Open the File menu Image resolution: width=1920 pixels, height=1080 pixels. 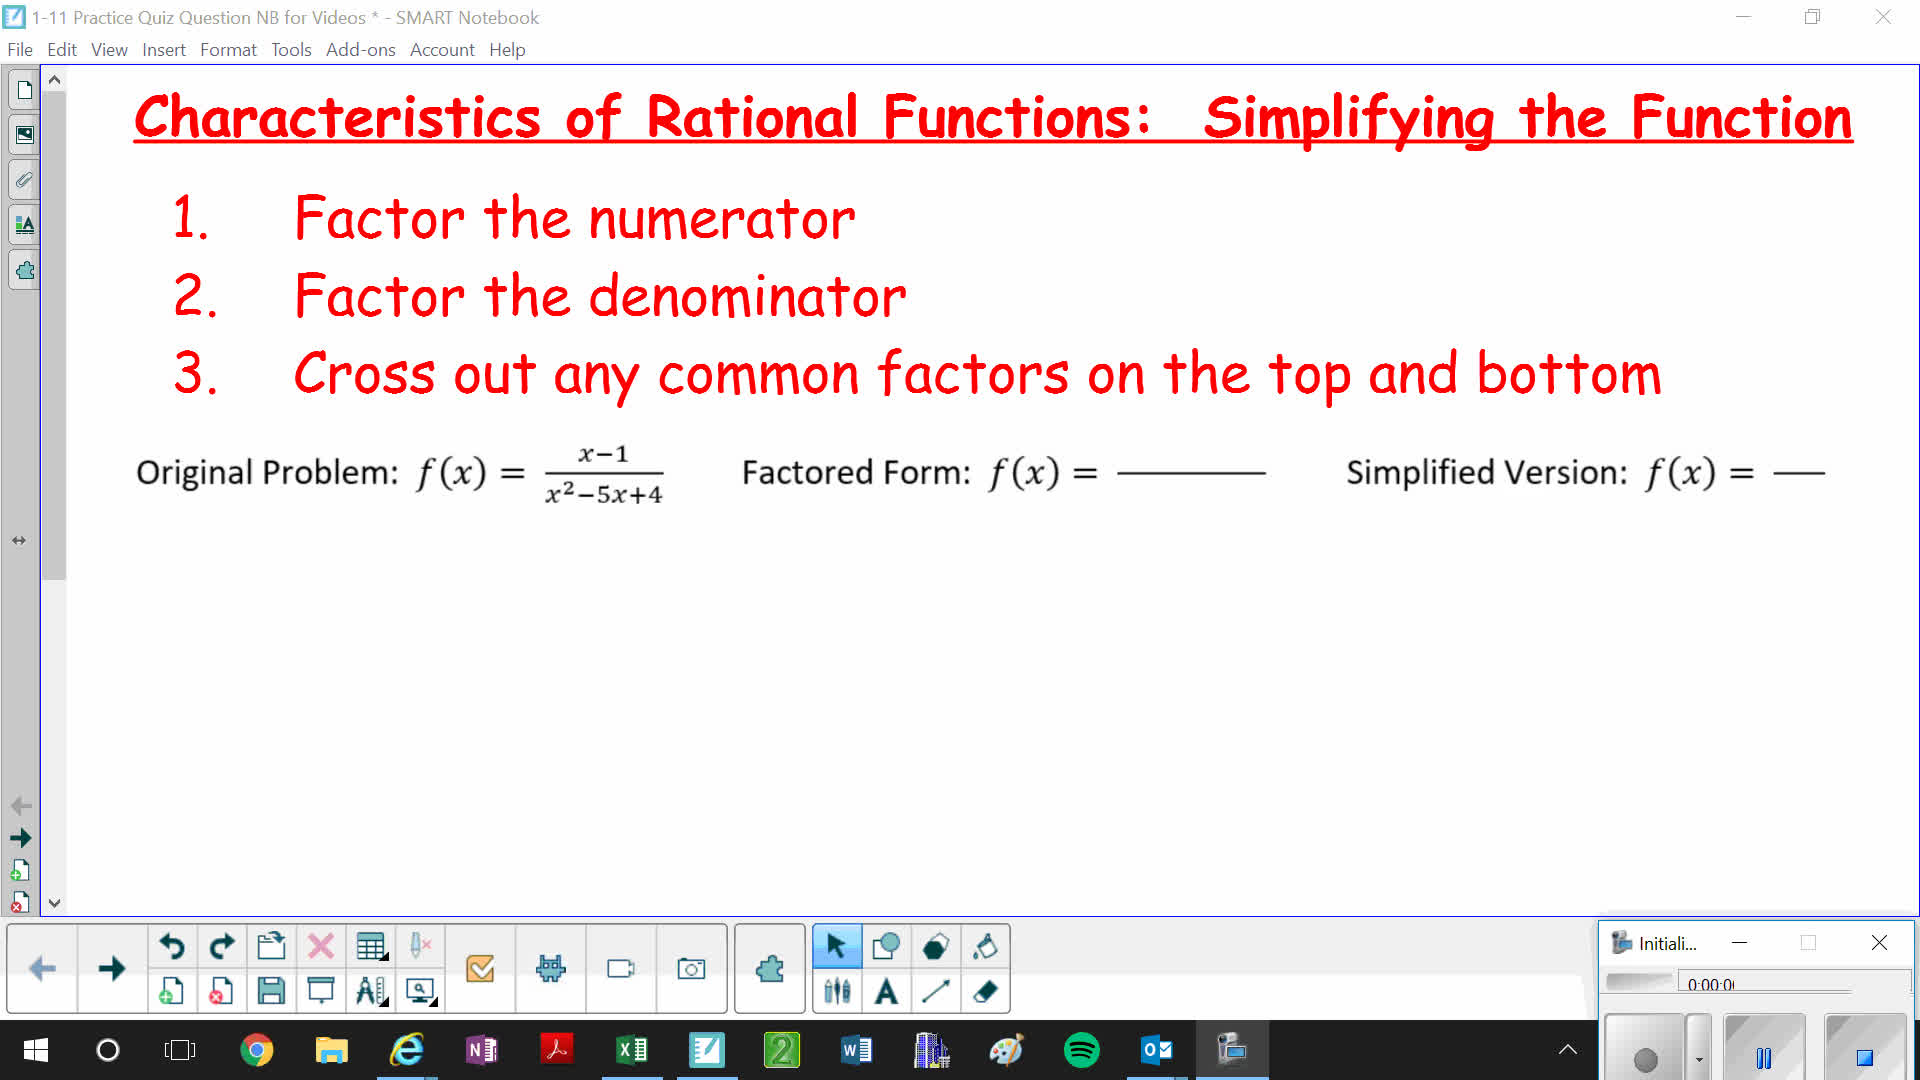coord(18,49)
